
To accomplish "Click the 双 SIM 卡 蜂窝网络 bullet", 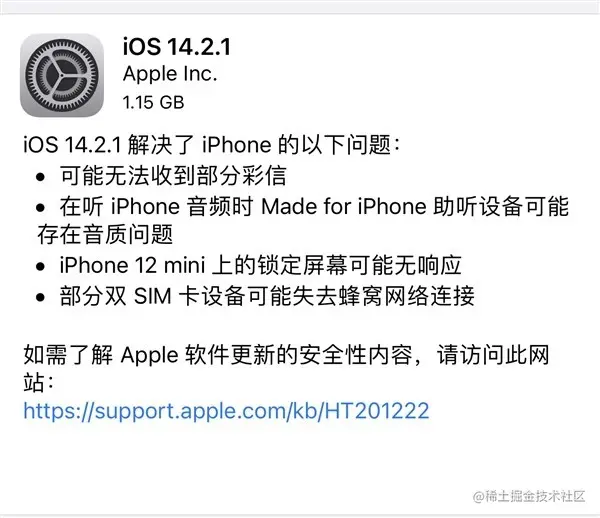I will pyautogui.click(x=267, y=296).
